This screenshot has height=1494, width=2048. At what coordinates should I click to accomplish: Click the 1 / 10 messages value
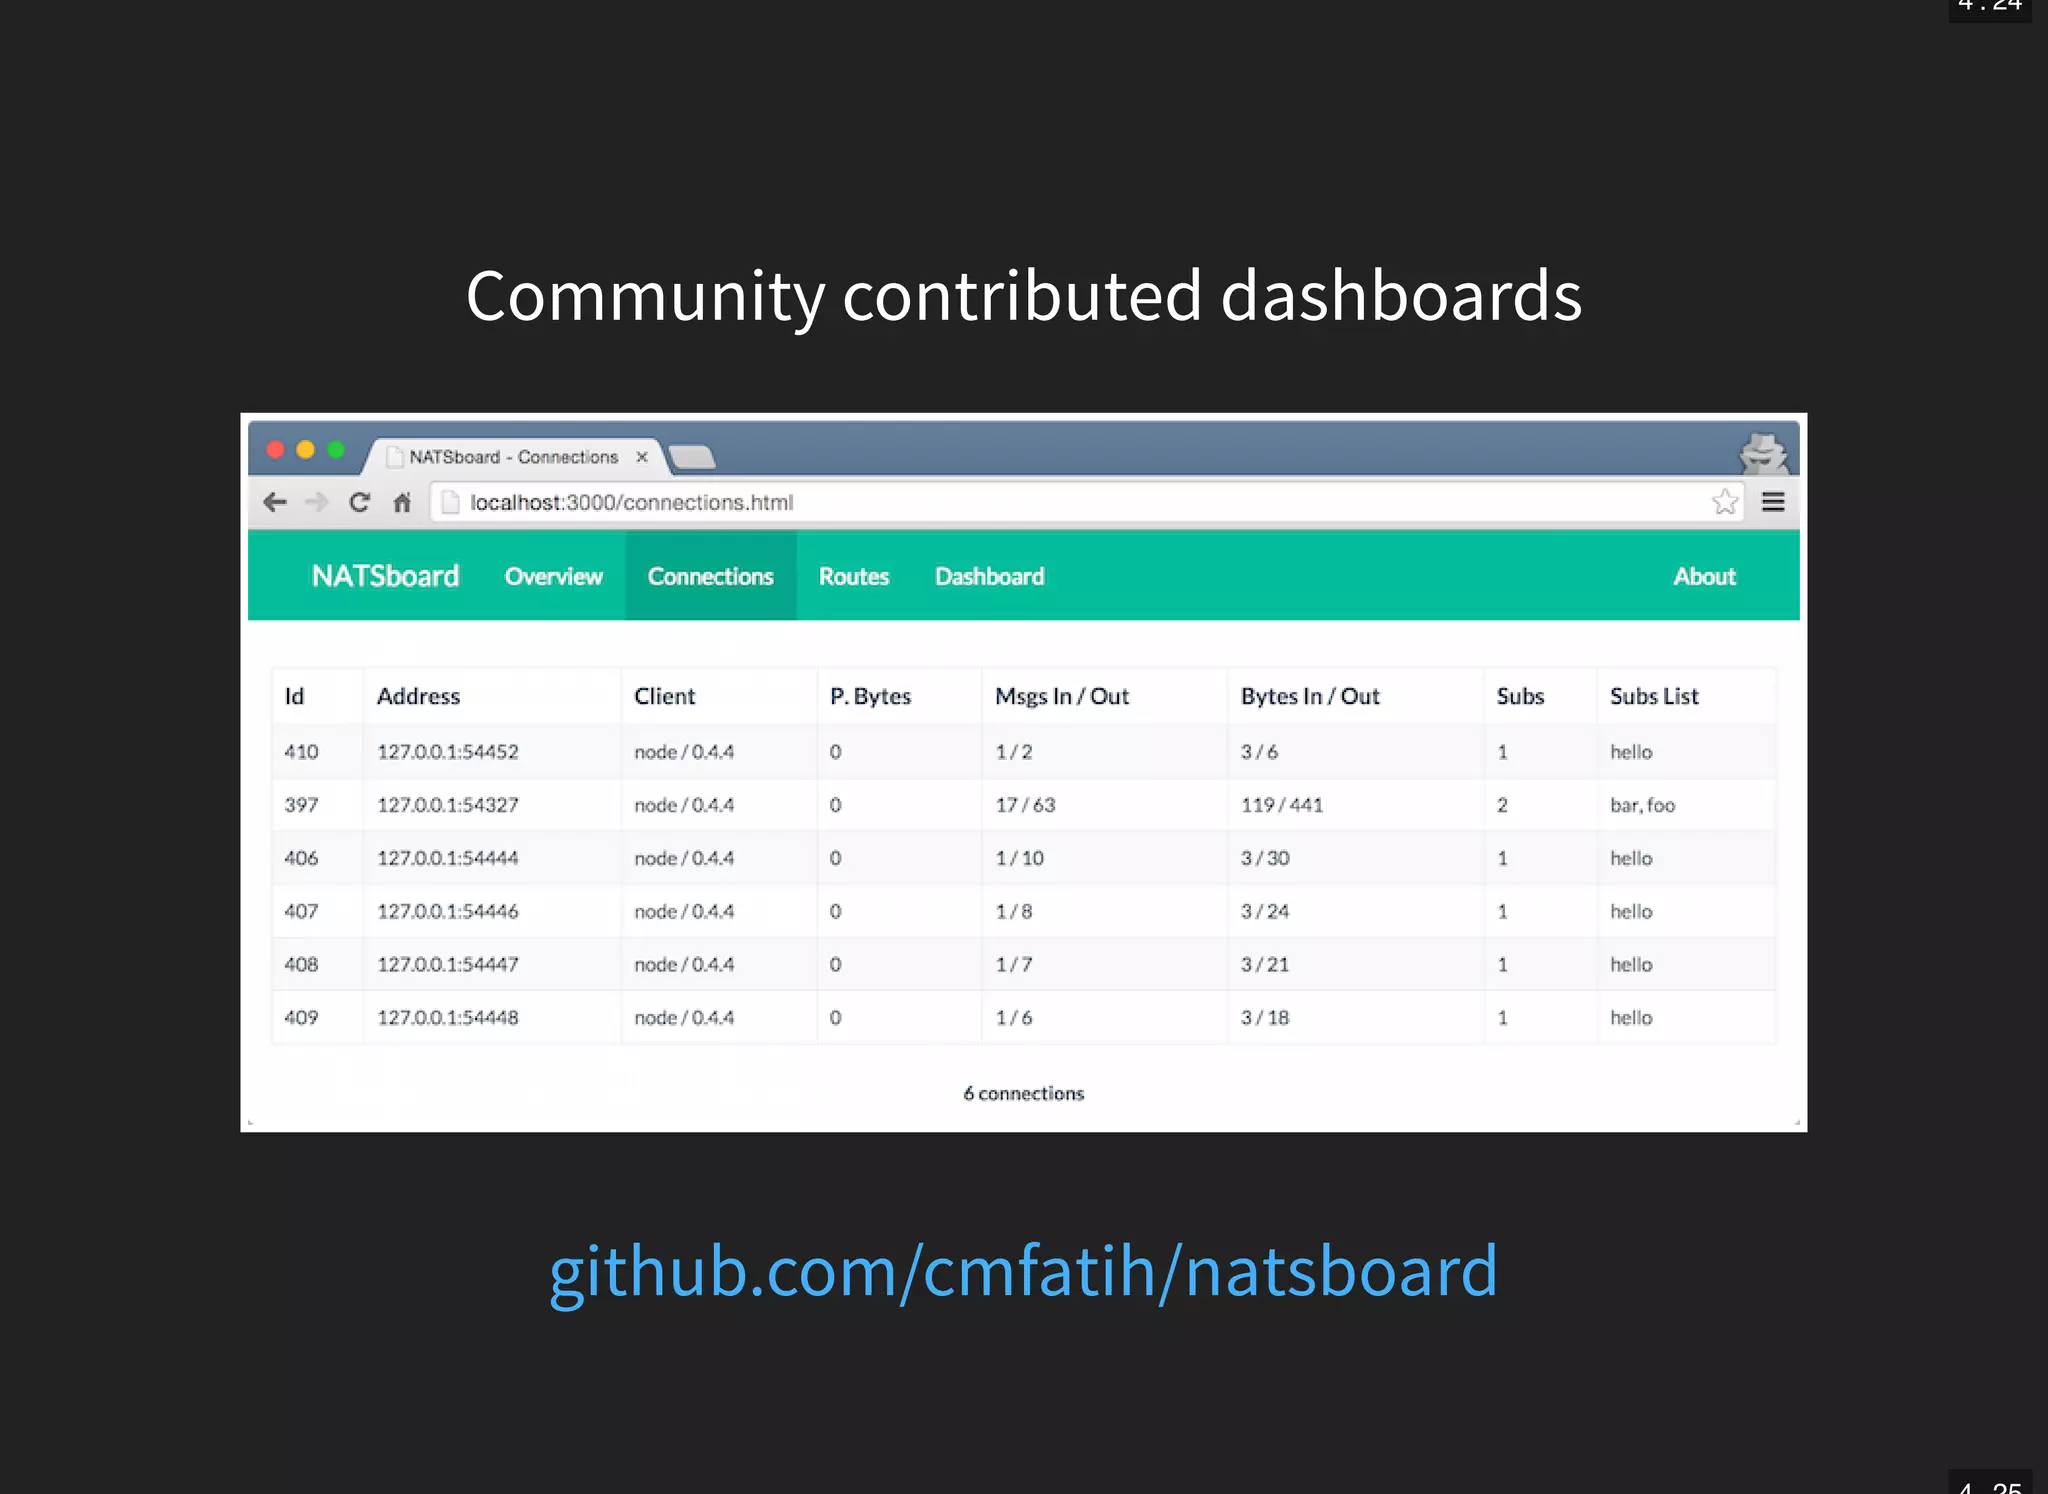[x=1019, y=858]
